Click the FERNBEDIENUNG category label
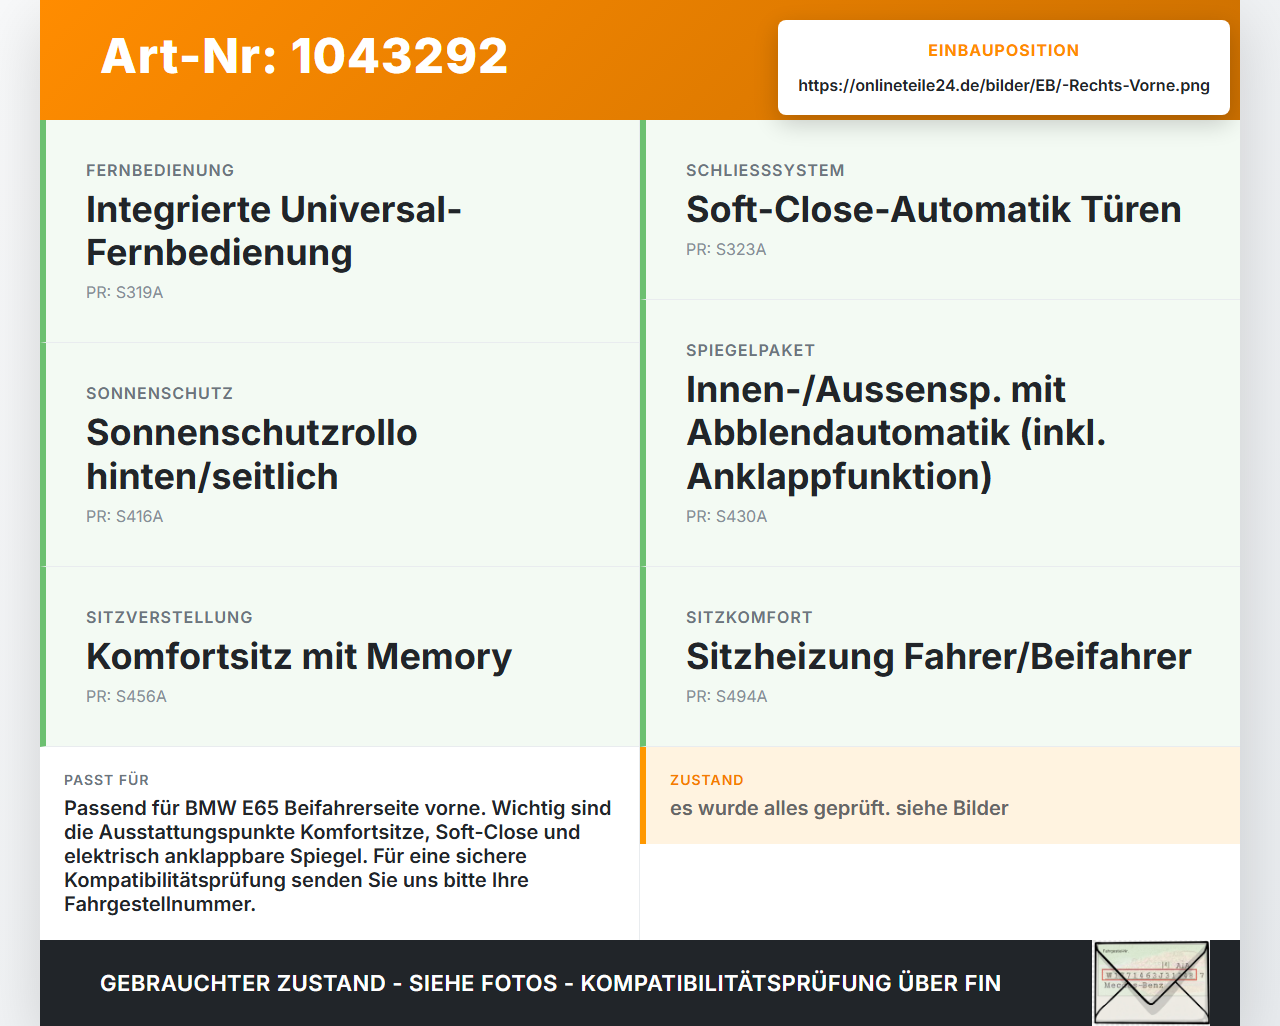This screenshot has height=1026, width=1280. click(160, 170)
